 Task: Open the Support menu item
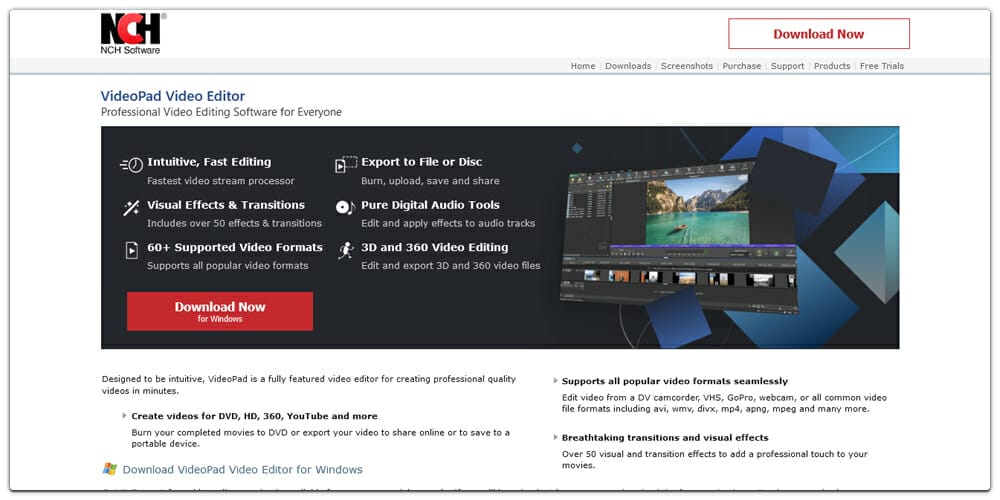click(788, 66)
